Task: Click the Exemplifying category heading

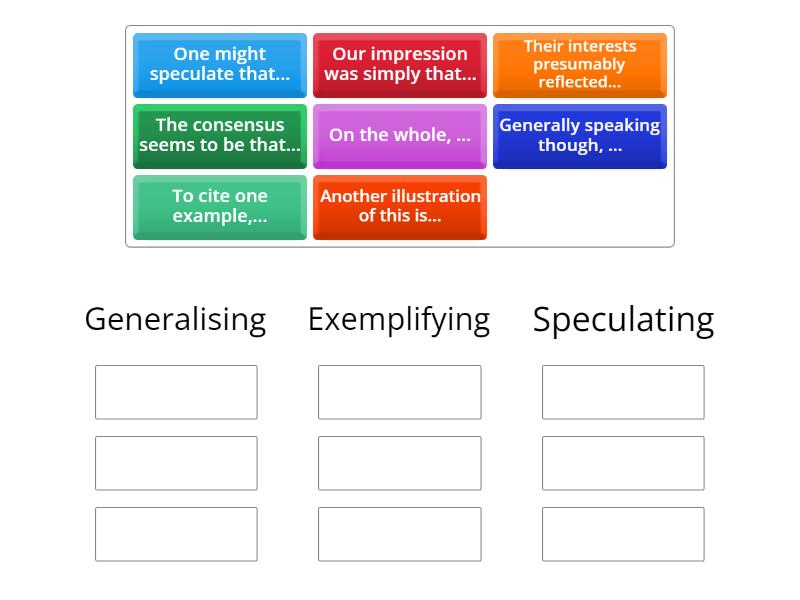Action: tap(400, 318)
